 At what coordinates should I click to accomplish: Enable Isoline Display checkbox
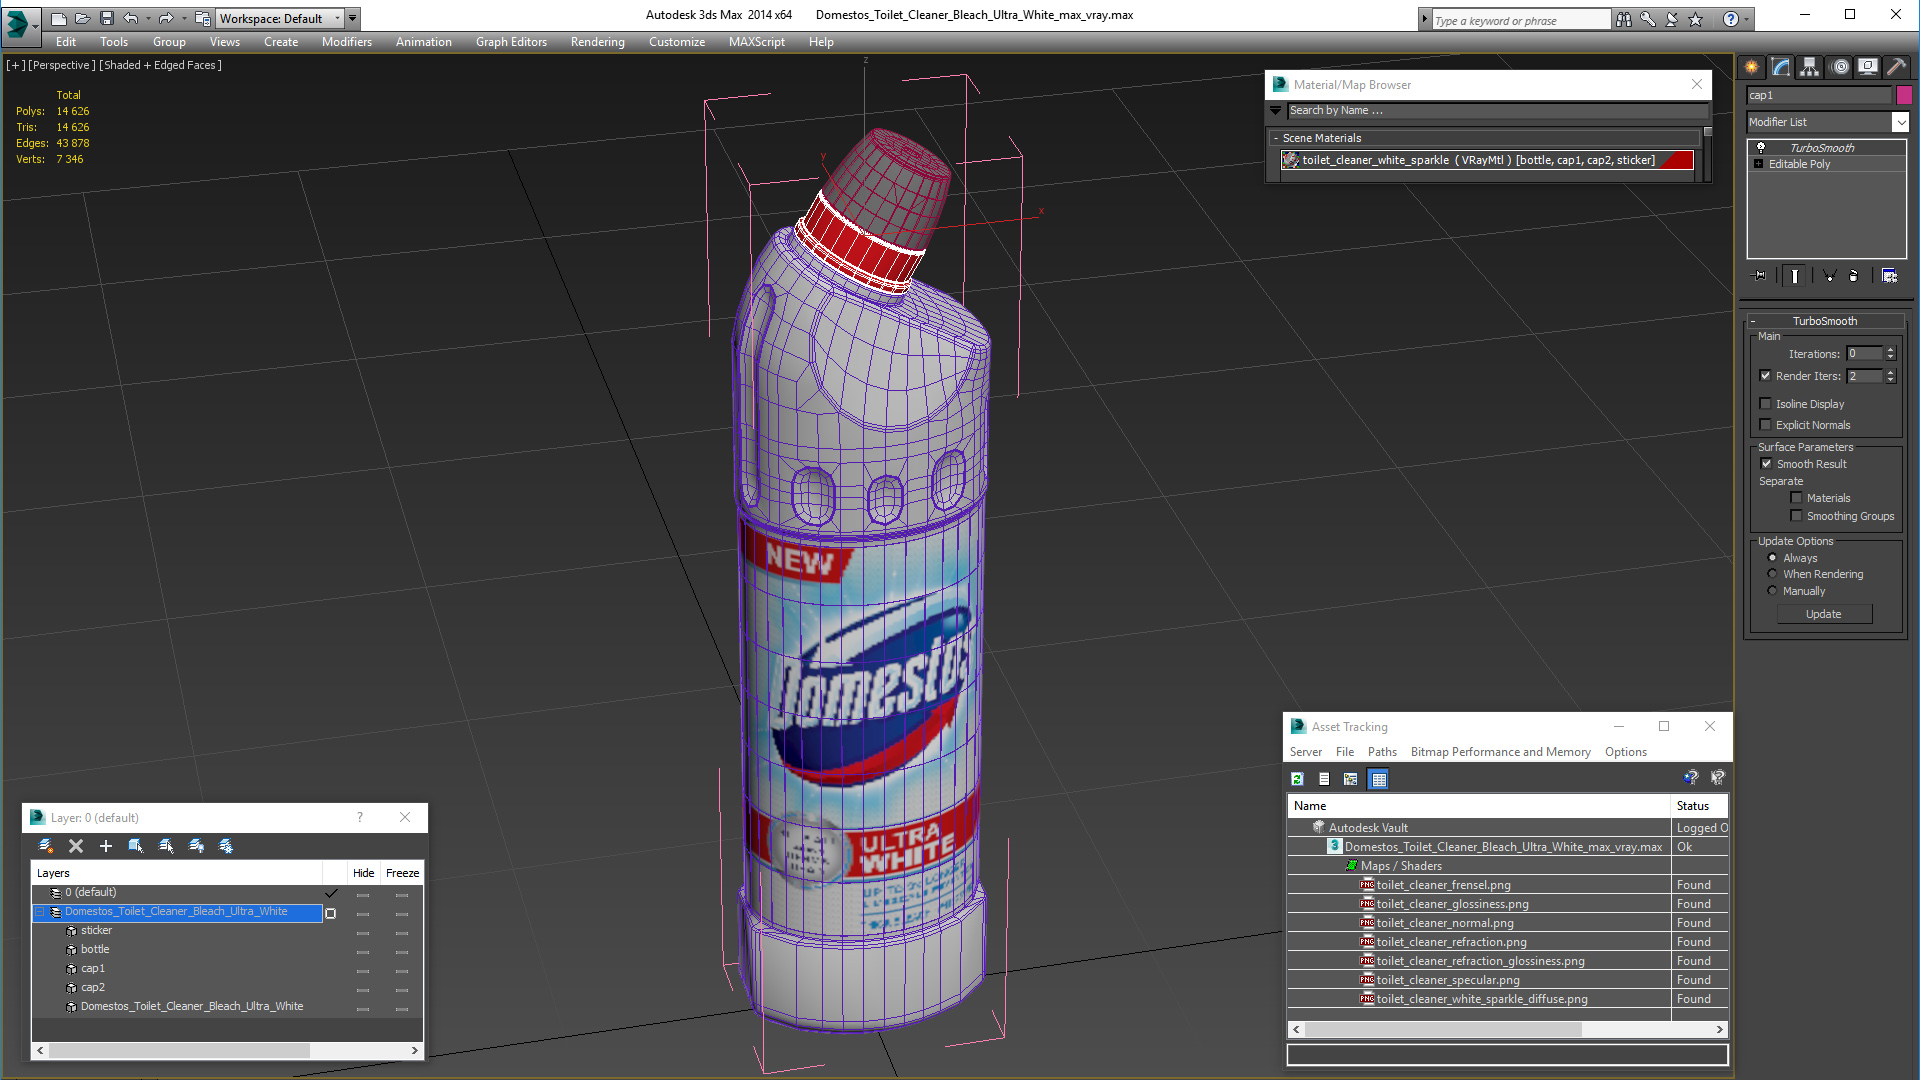1765,404
